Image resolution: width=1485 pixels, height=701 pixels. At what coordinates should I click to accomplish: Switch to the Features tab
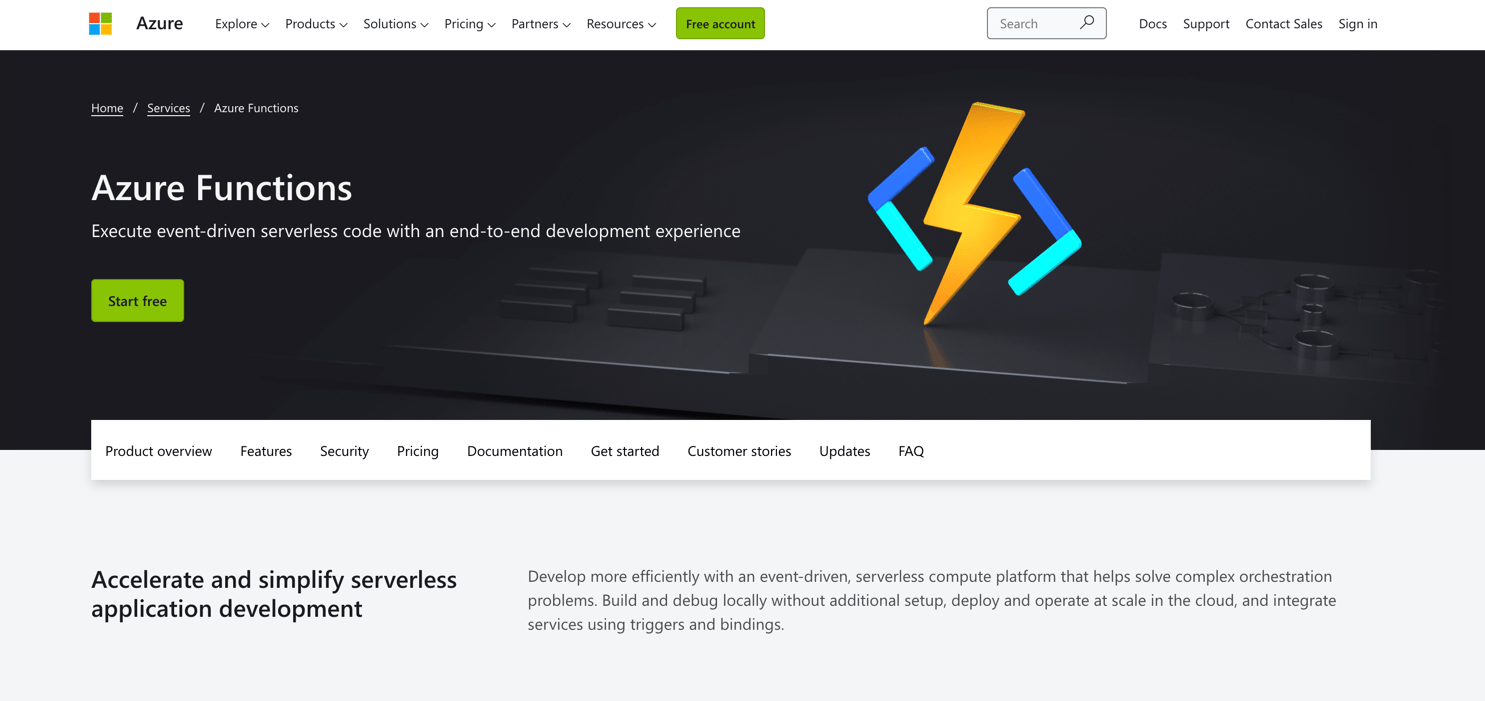[265, 451]
